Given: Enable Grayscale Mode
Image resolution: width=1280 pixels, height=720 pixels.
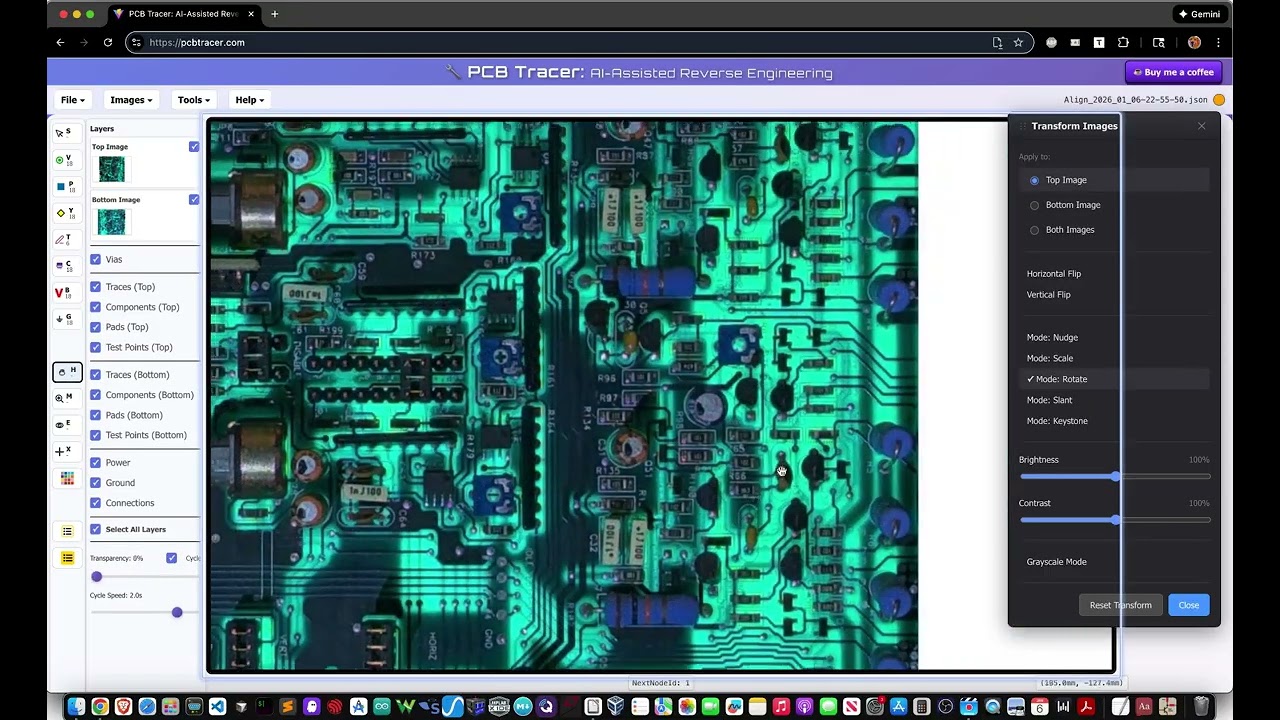Looking at the screenshot, I should click(x=1056, y=562).
